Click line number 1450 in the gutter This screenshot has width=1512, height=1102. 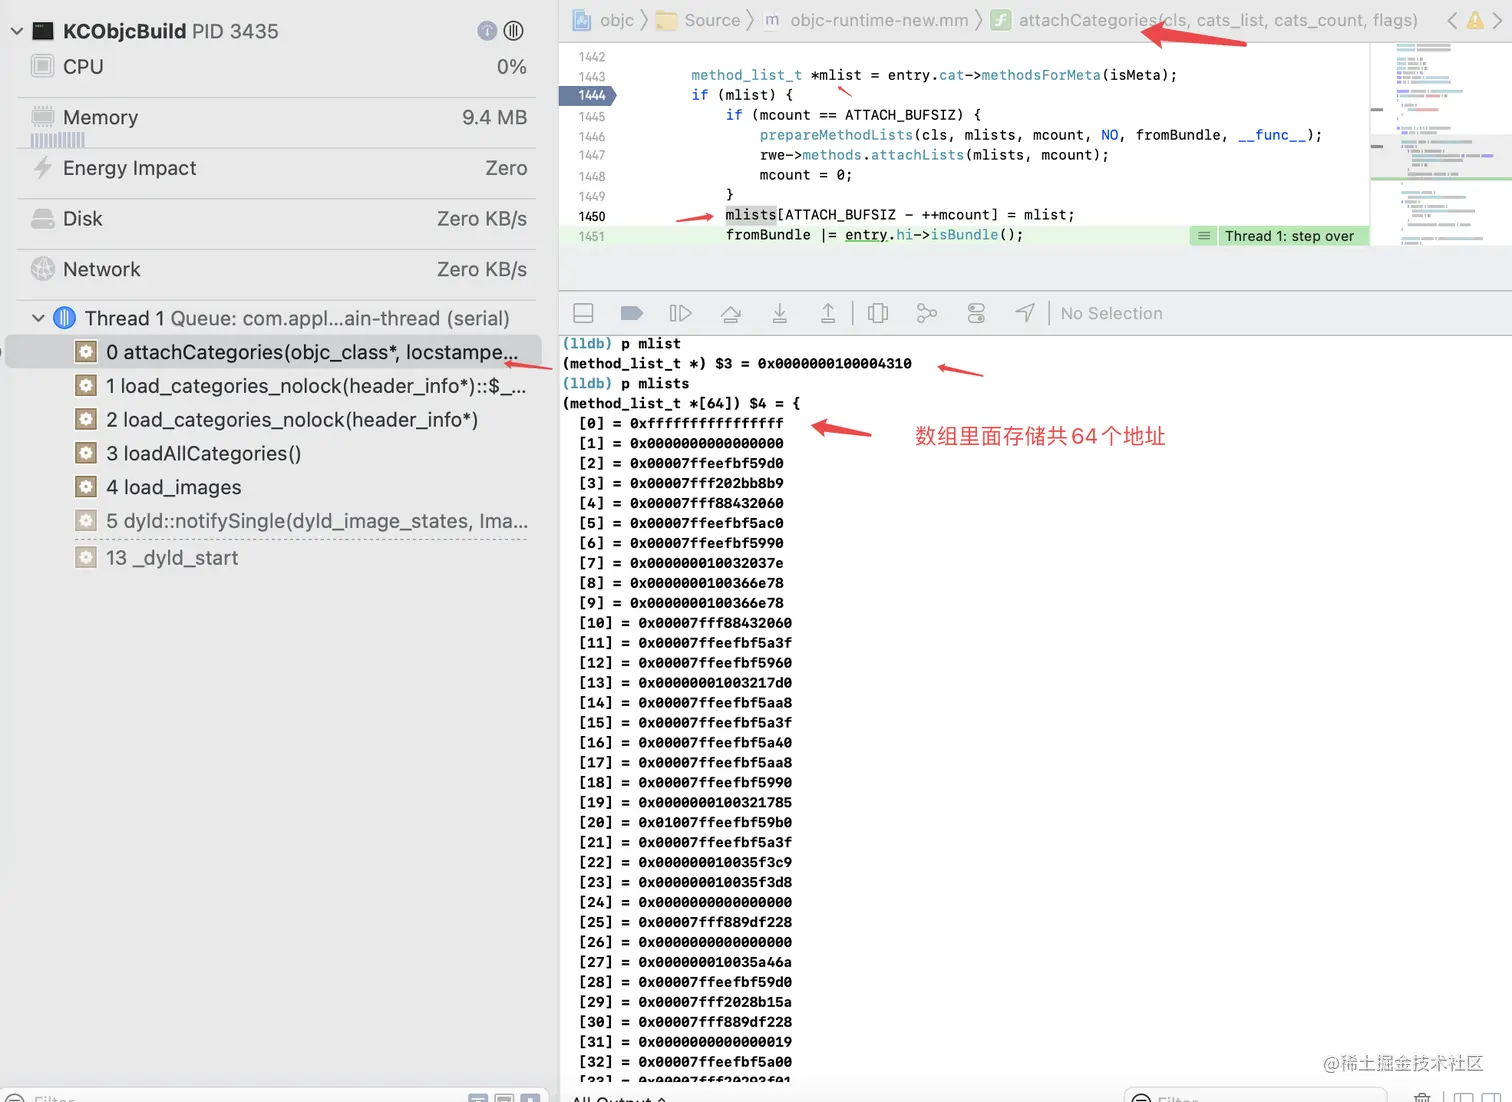click(592, 216)
